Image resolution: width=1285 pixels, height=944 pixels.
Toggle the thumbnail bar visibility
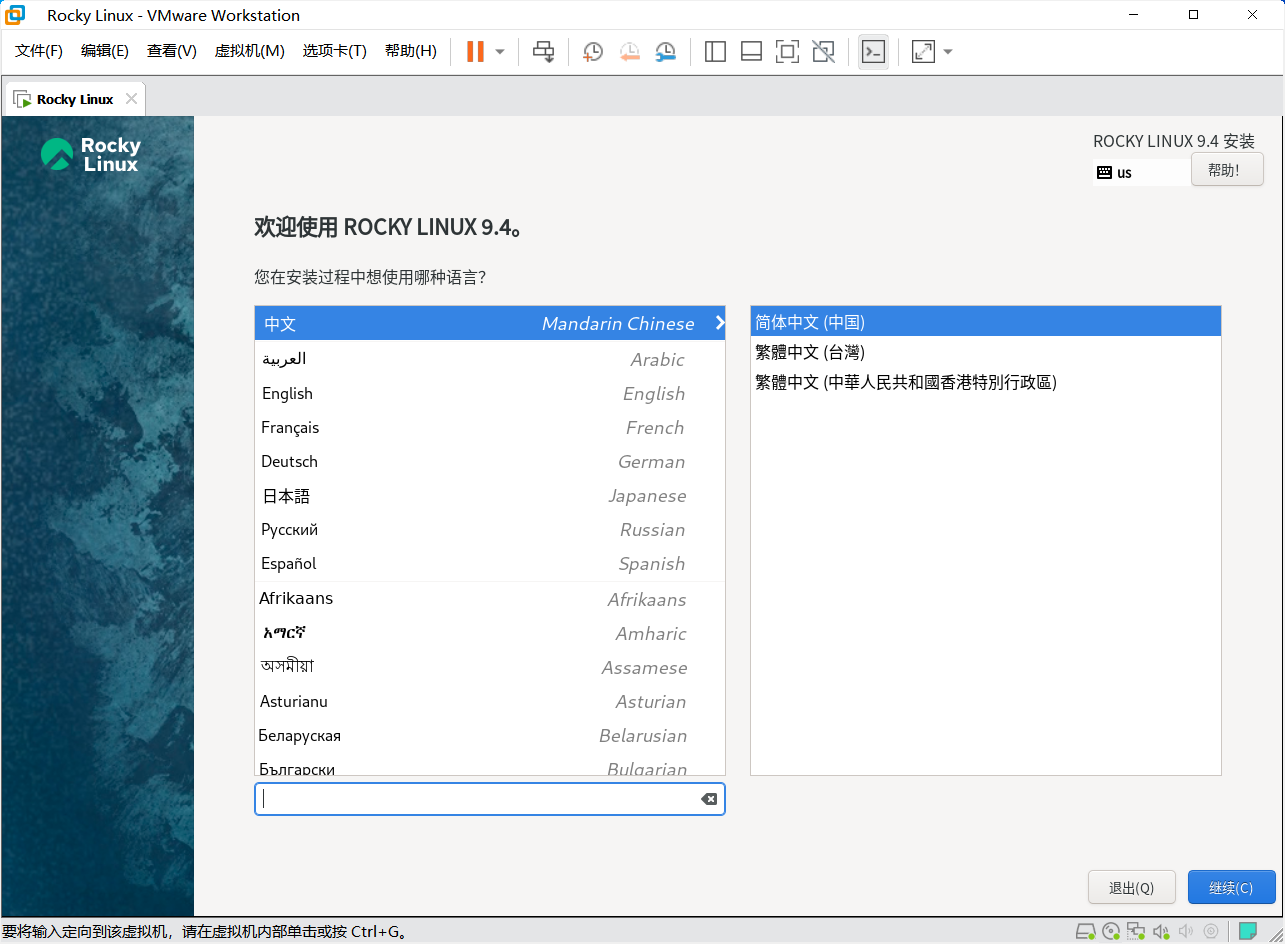(x=751, y=51)
